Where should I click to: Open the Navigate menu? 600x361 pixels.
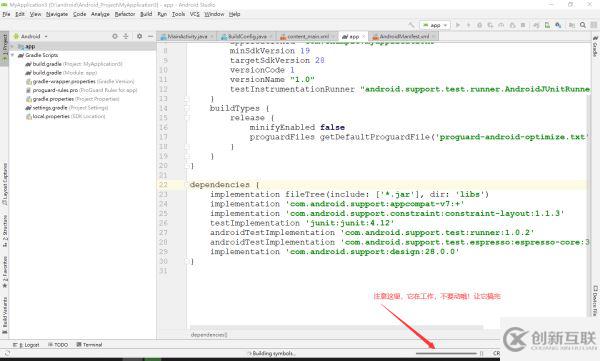57,14
